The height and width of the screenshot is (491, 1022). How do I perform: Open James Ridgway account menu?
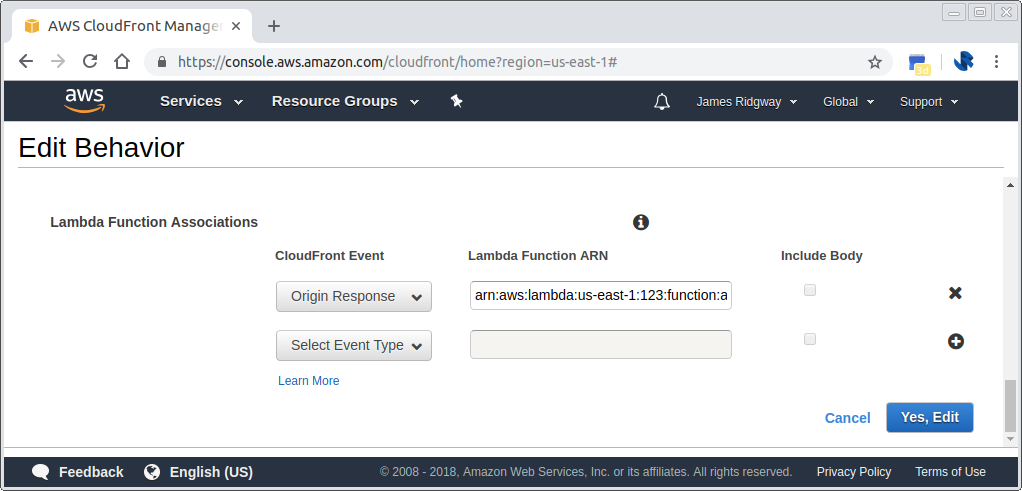(747, 102)
